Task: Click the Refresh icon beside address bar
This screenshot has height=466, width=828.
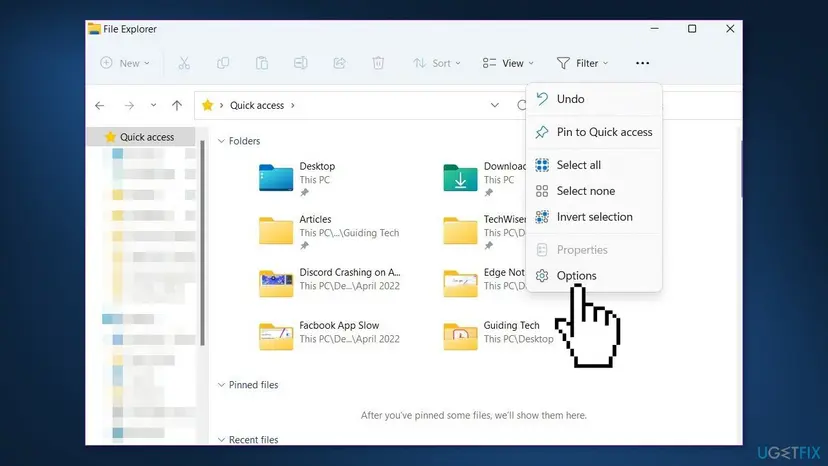Action: click(x=521, y=105)
